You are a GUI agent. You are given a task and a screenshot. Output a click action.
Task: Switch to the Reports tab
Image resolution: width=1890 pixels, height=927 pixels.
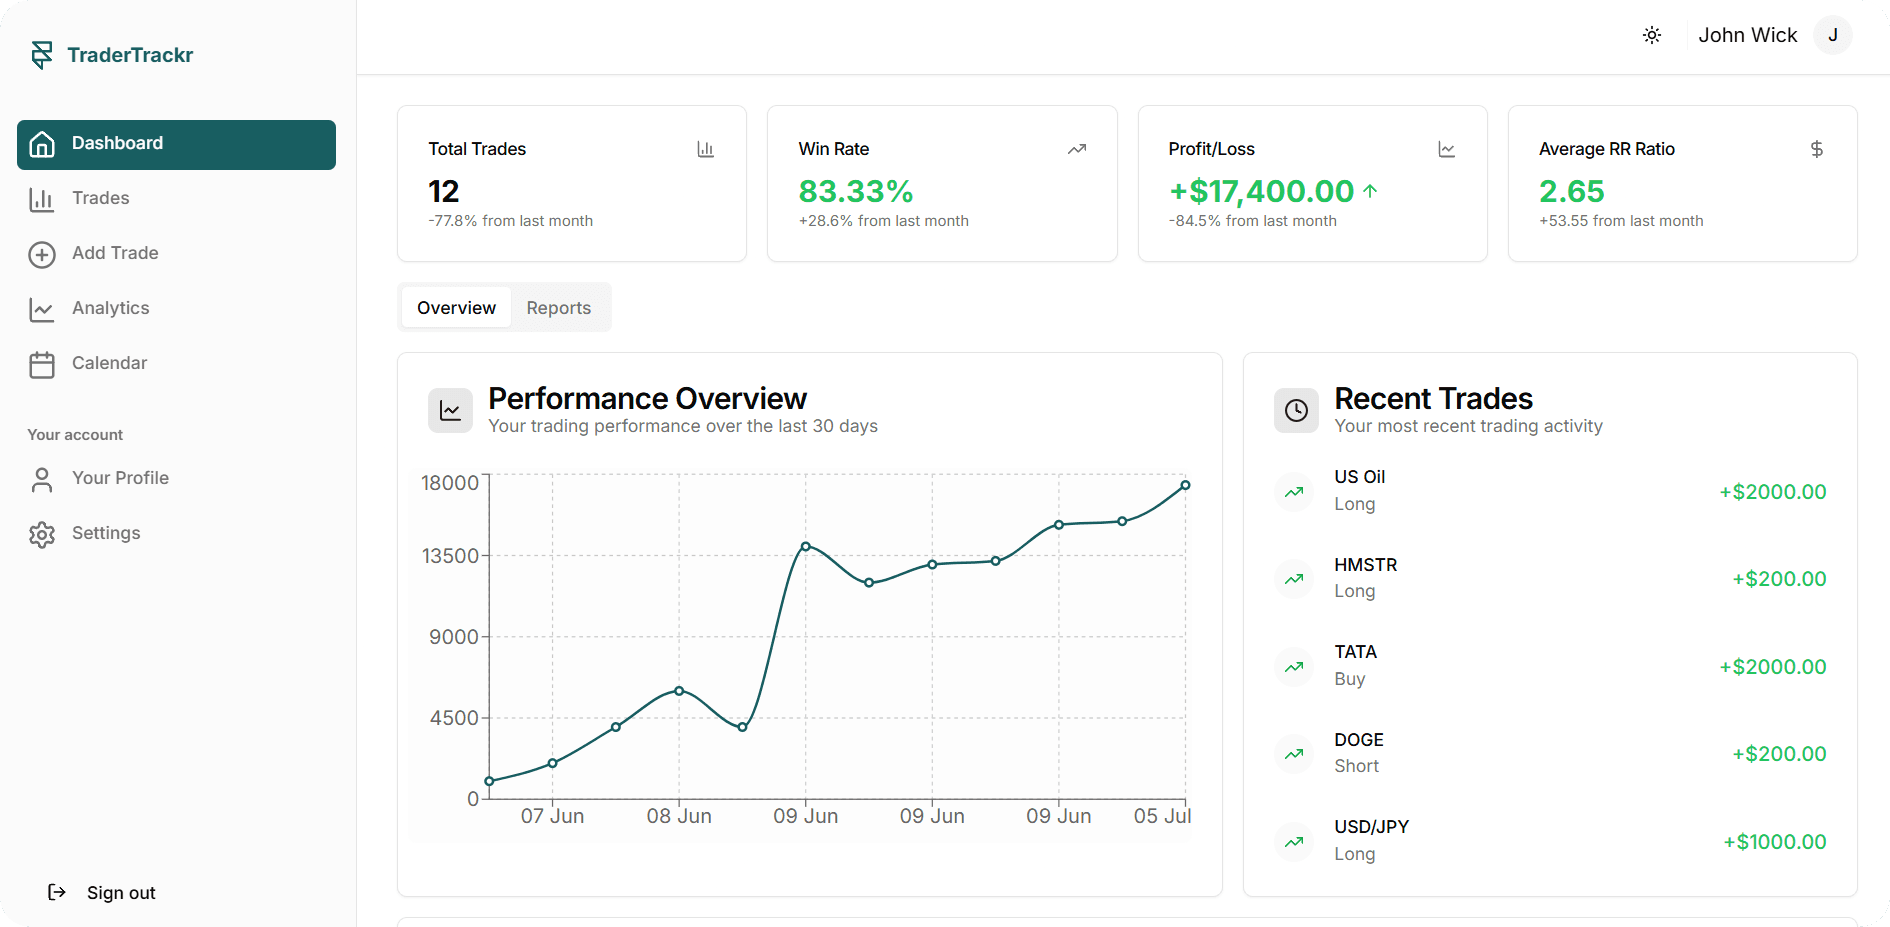tap(558, 308)
